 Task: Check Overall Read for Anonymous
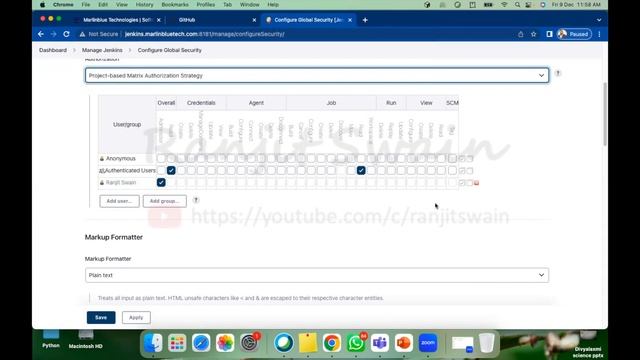point(171,158)
